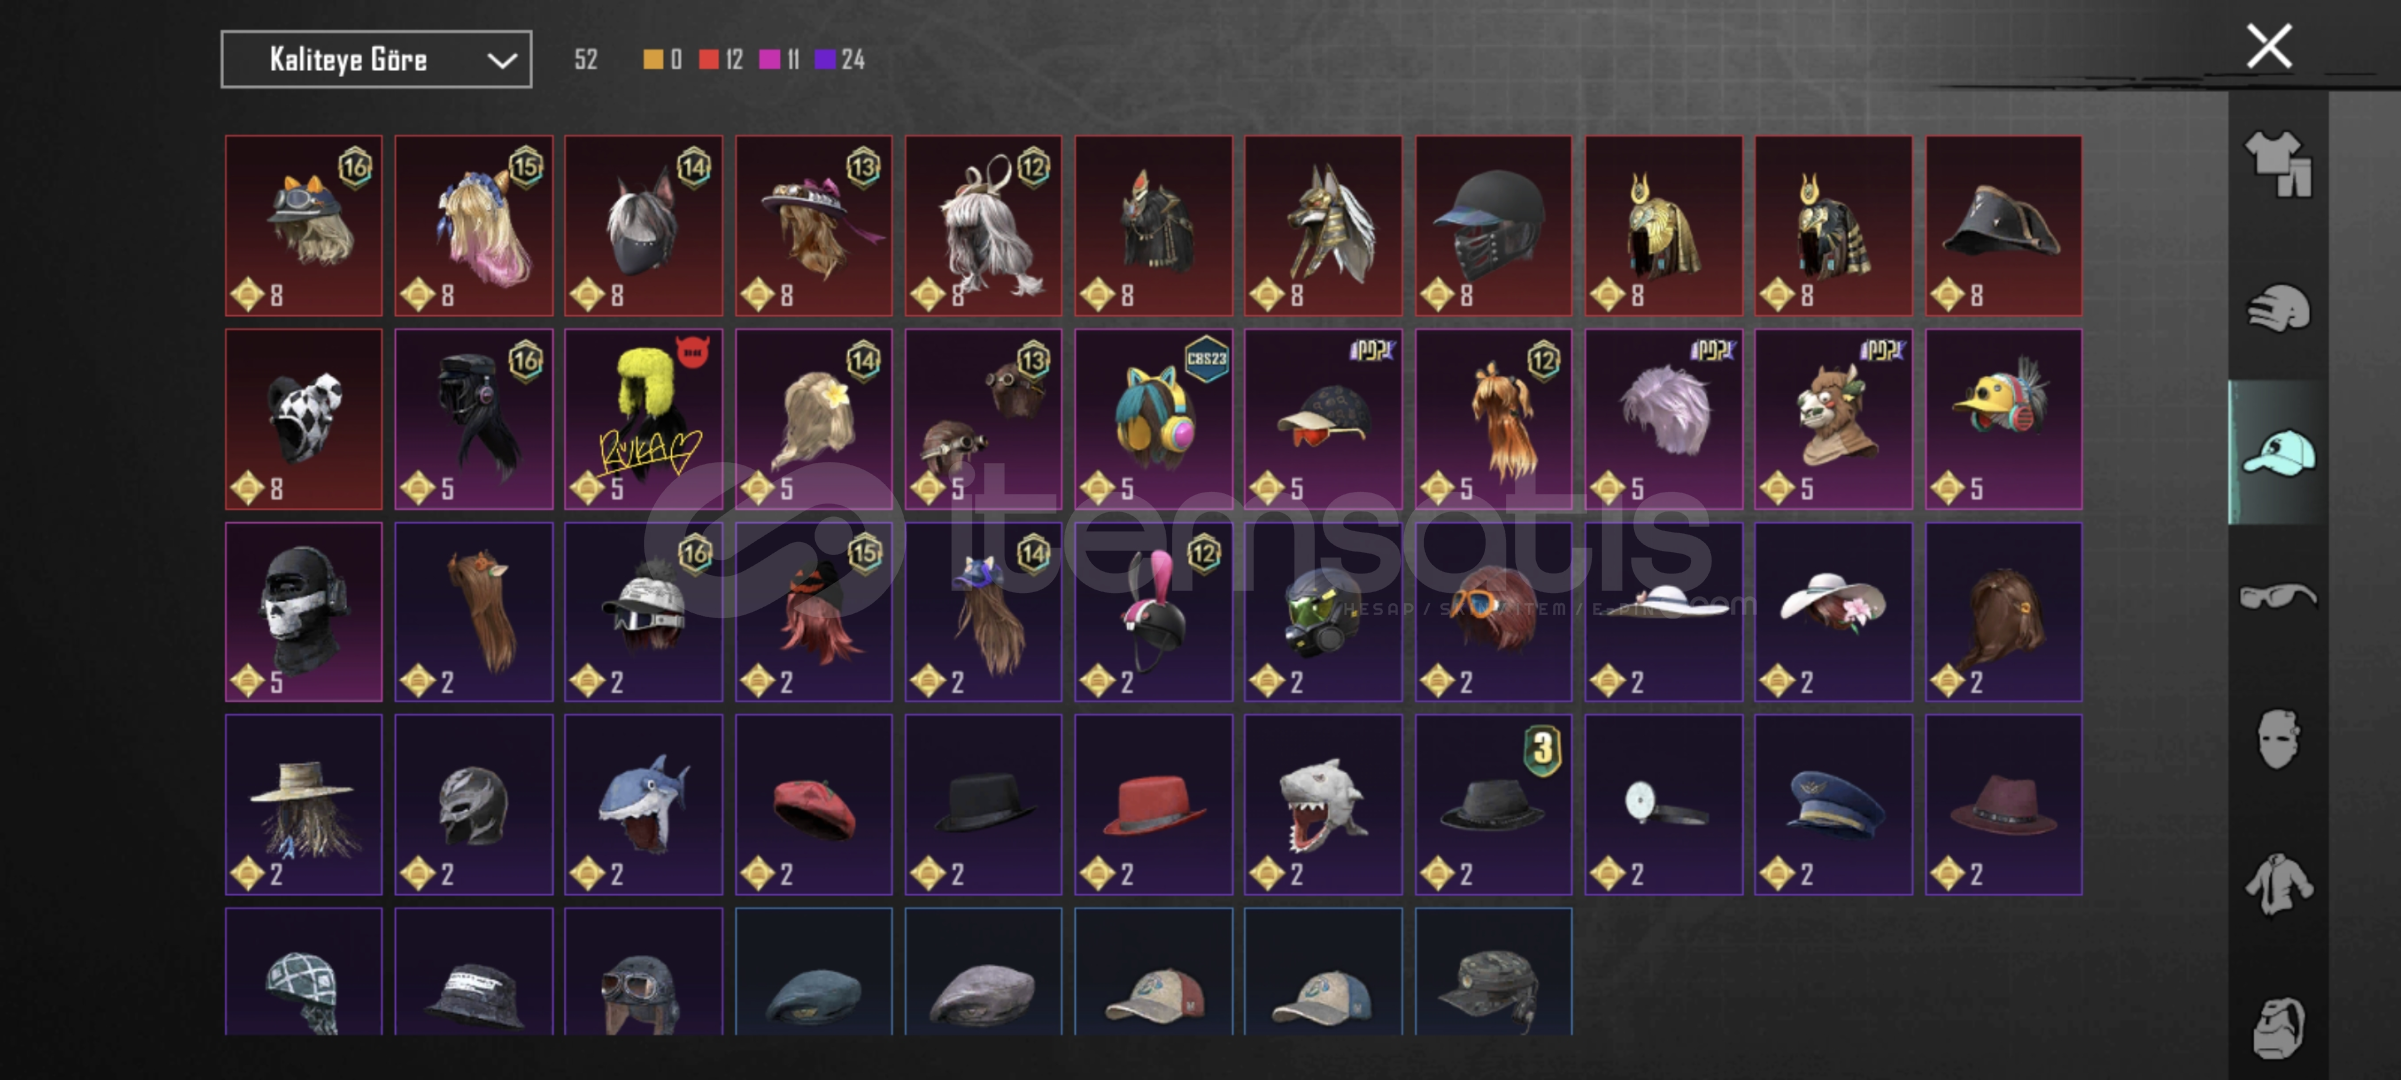The width and height of the screenshot is (2401, 1080).
Task: Select the pink bunny ear helmet
Action: coord(1153,612)
